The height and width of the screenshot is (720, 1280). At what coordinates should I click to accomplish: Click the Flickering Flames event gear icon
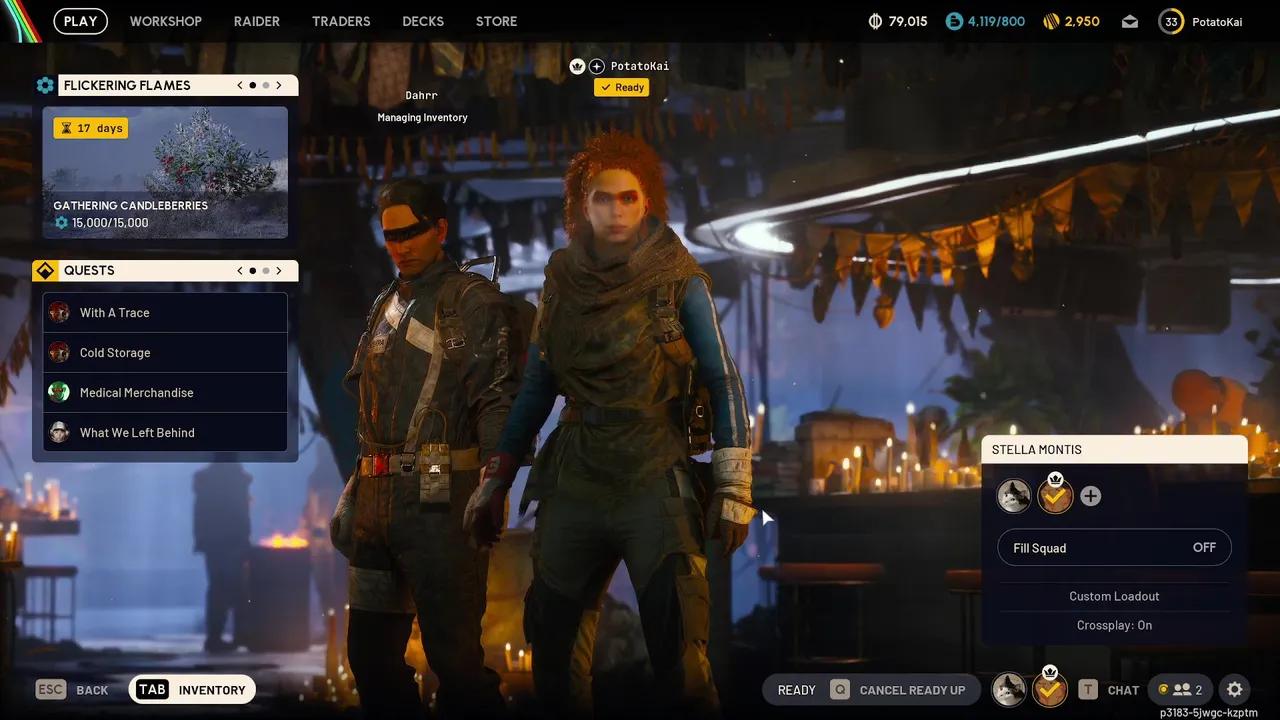(x=45, y=85)
